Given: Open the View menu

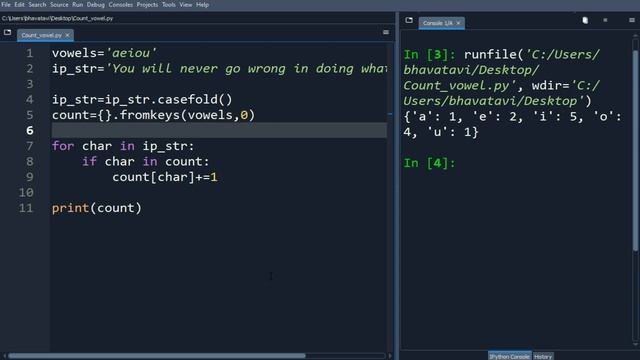Looking at the screenshot, I should click(186, 5).
